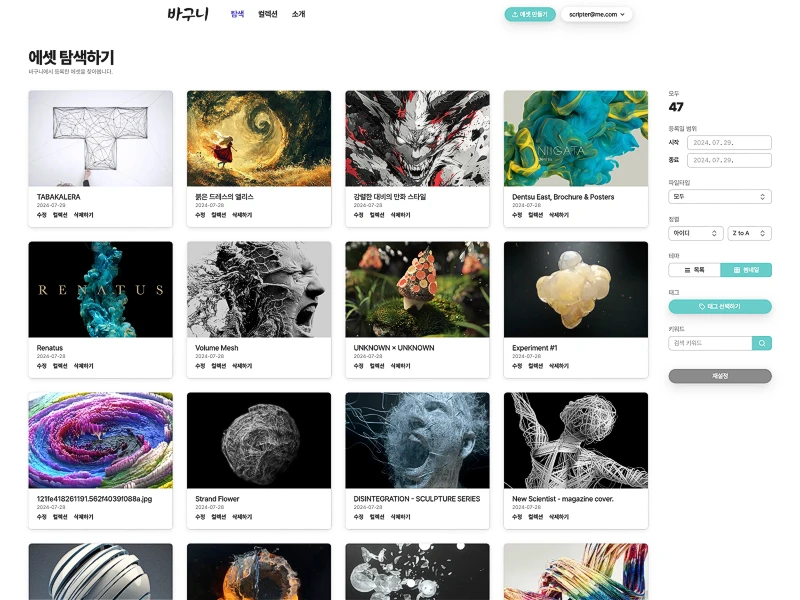The image size is (800, 600).
Task: Click 수정 on the UNKNOWN × UNKNOWN card
Action: pyautogui.click(x=359, y=366)
